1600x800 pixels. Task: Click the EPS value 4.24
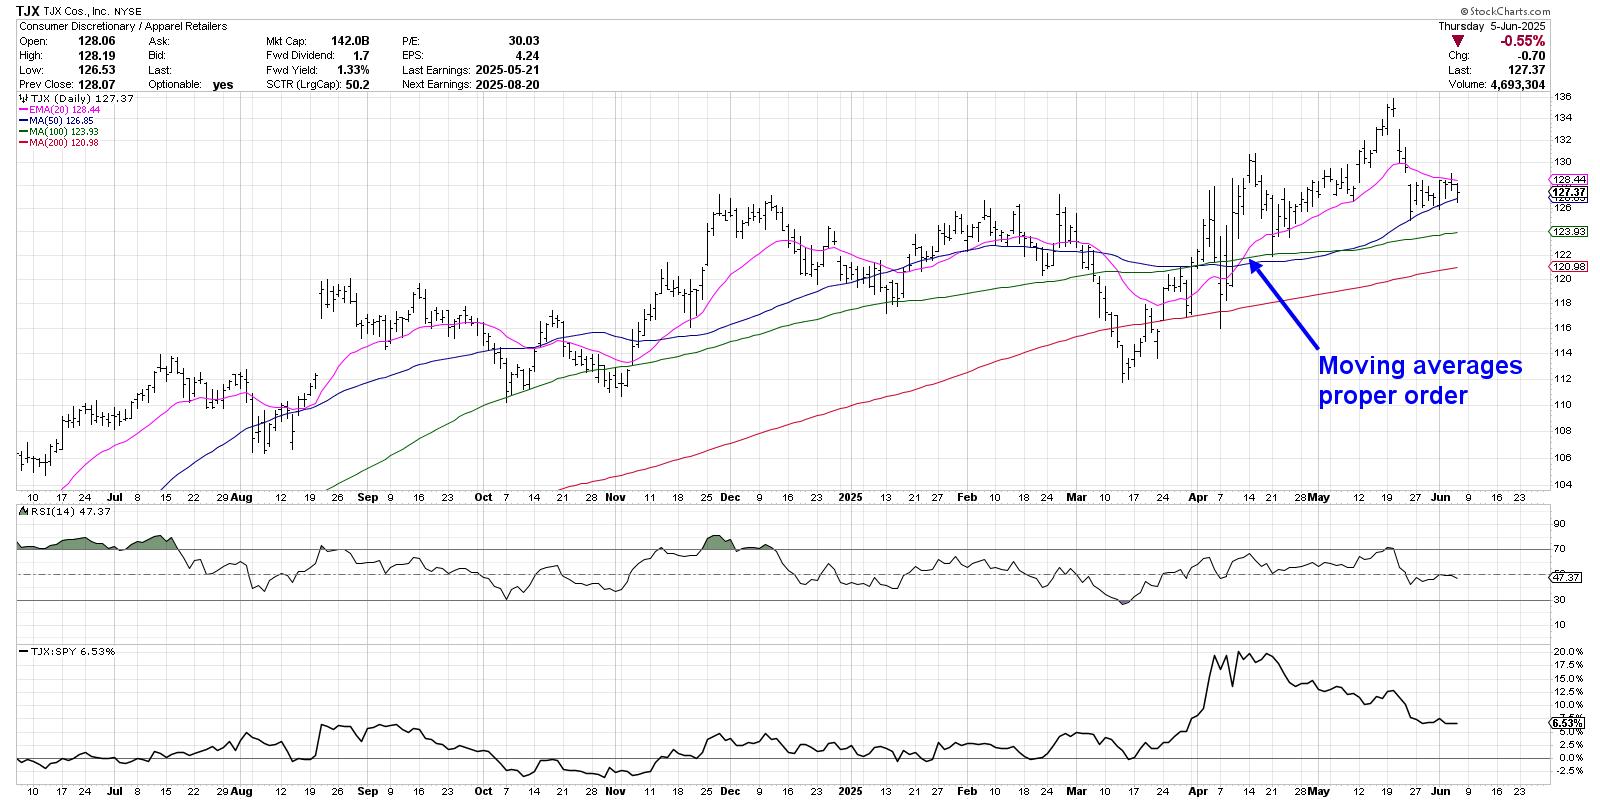(528, 56)
